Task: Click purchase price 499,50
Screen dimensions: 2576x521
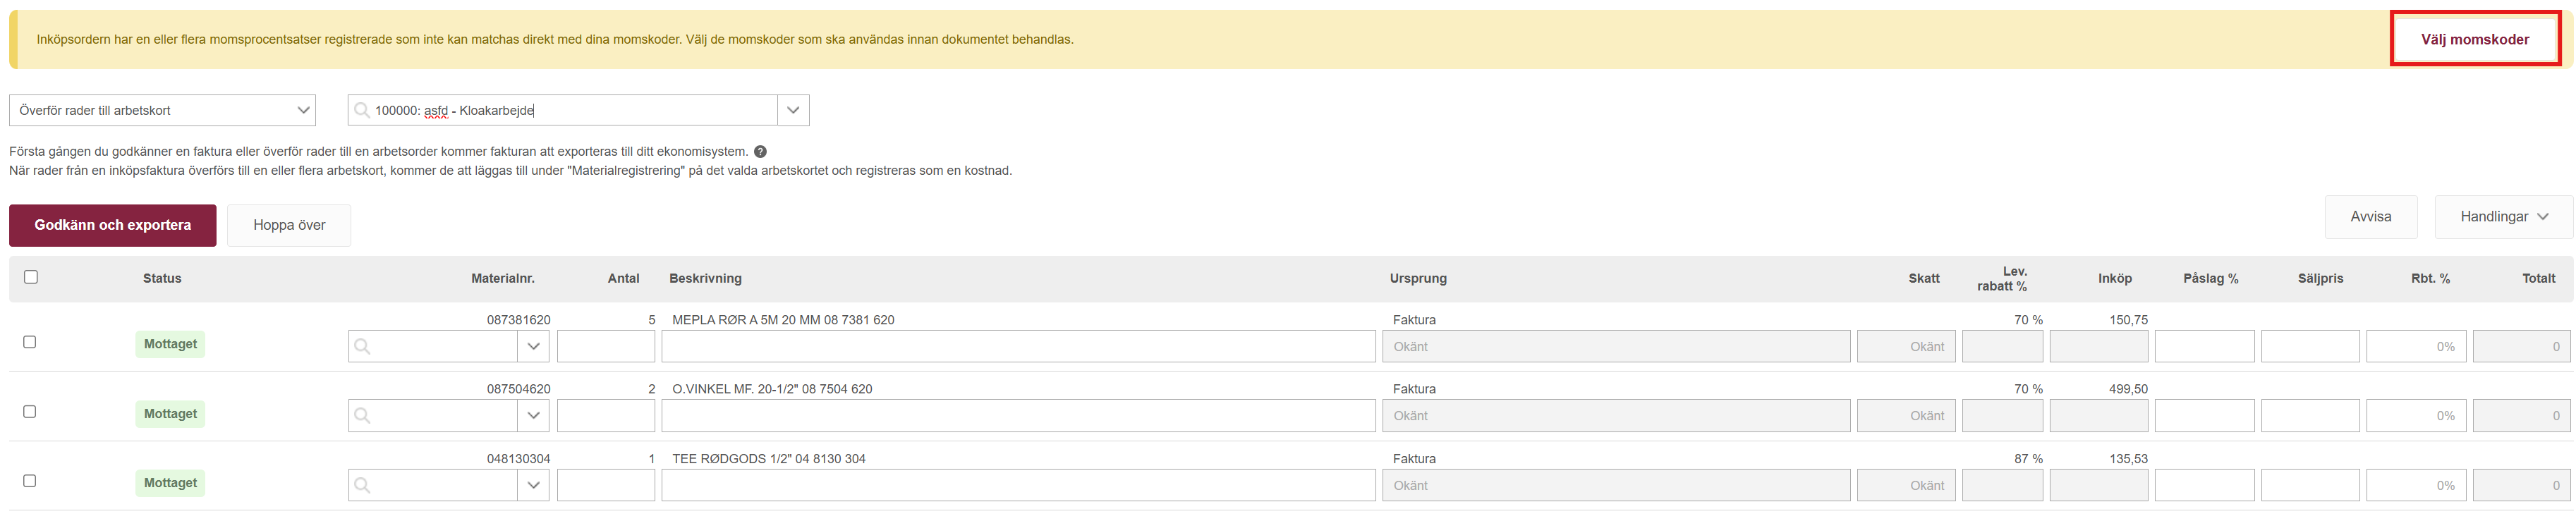Action: [2128, 389]
